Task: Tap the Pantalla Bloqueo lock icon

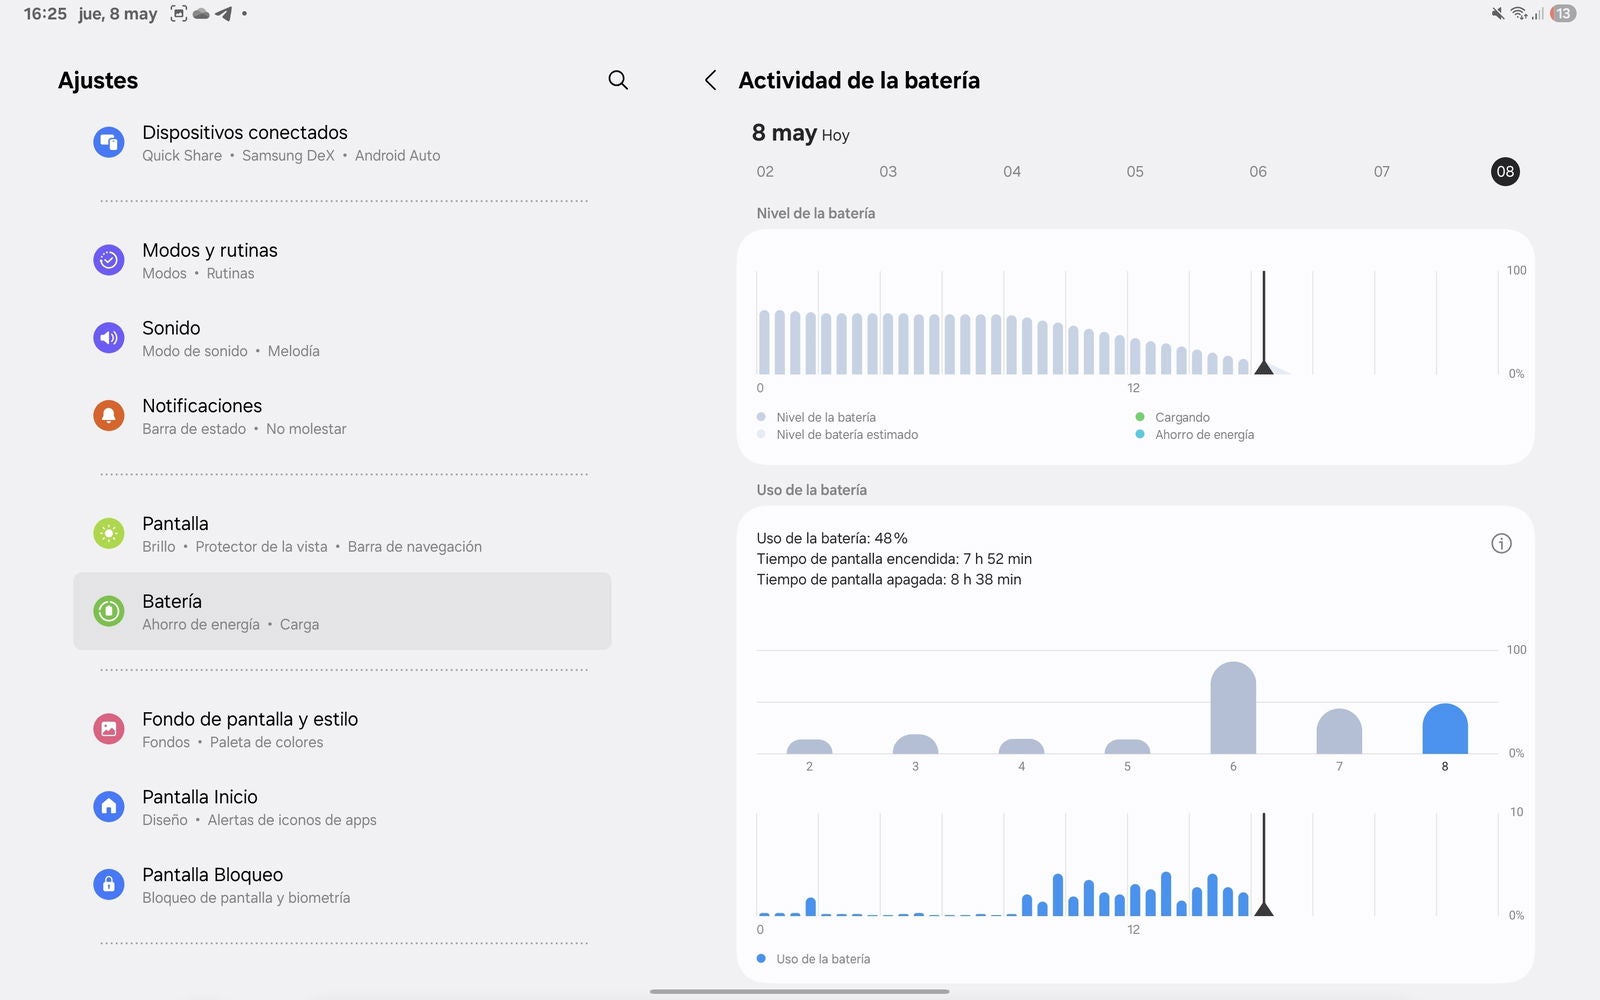Action: pos(109,884)
